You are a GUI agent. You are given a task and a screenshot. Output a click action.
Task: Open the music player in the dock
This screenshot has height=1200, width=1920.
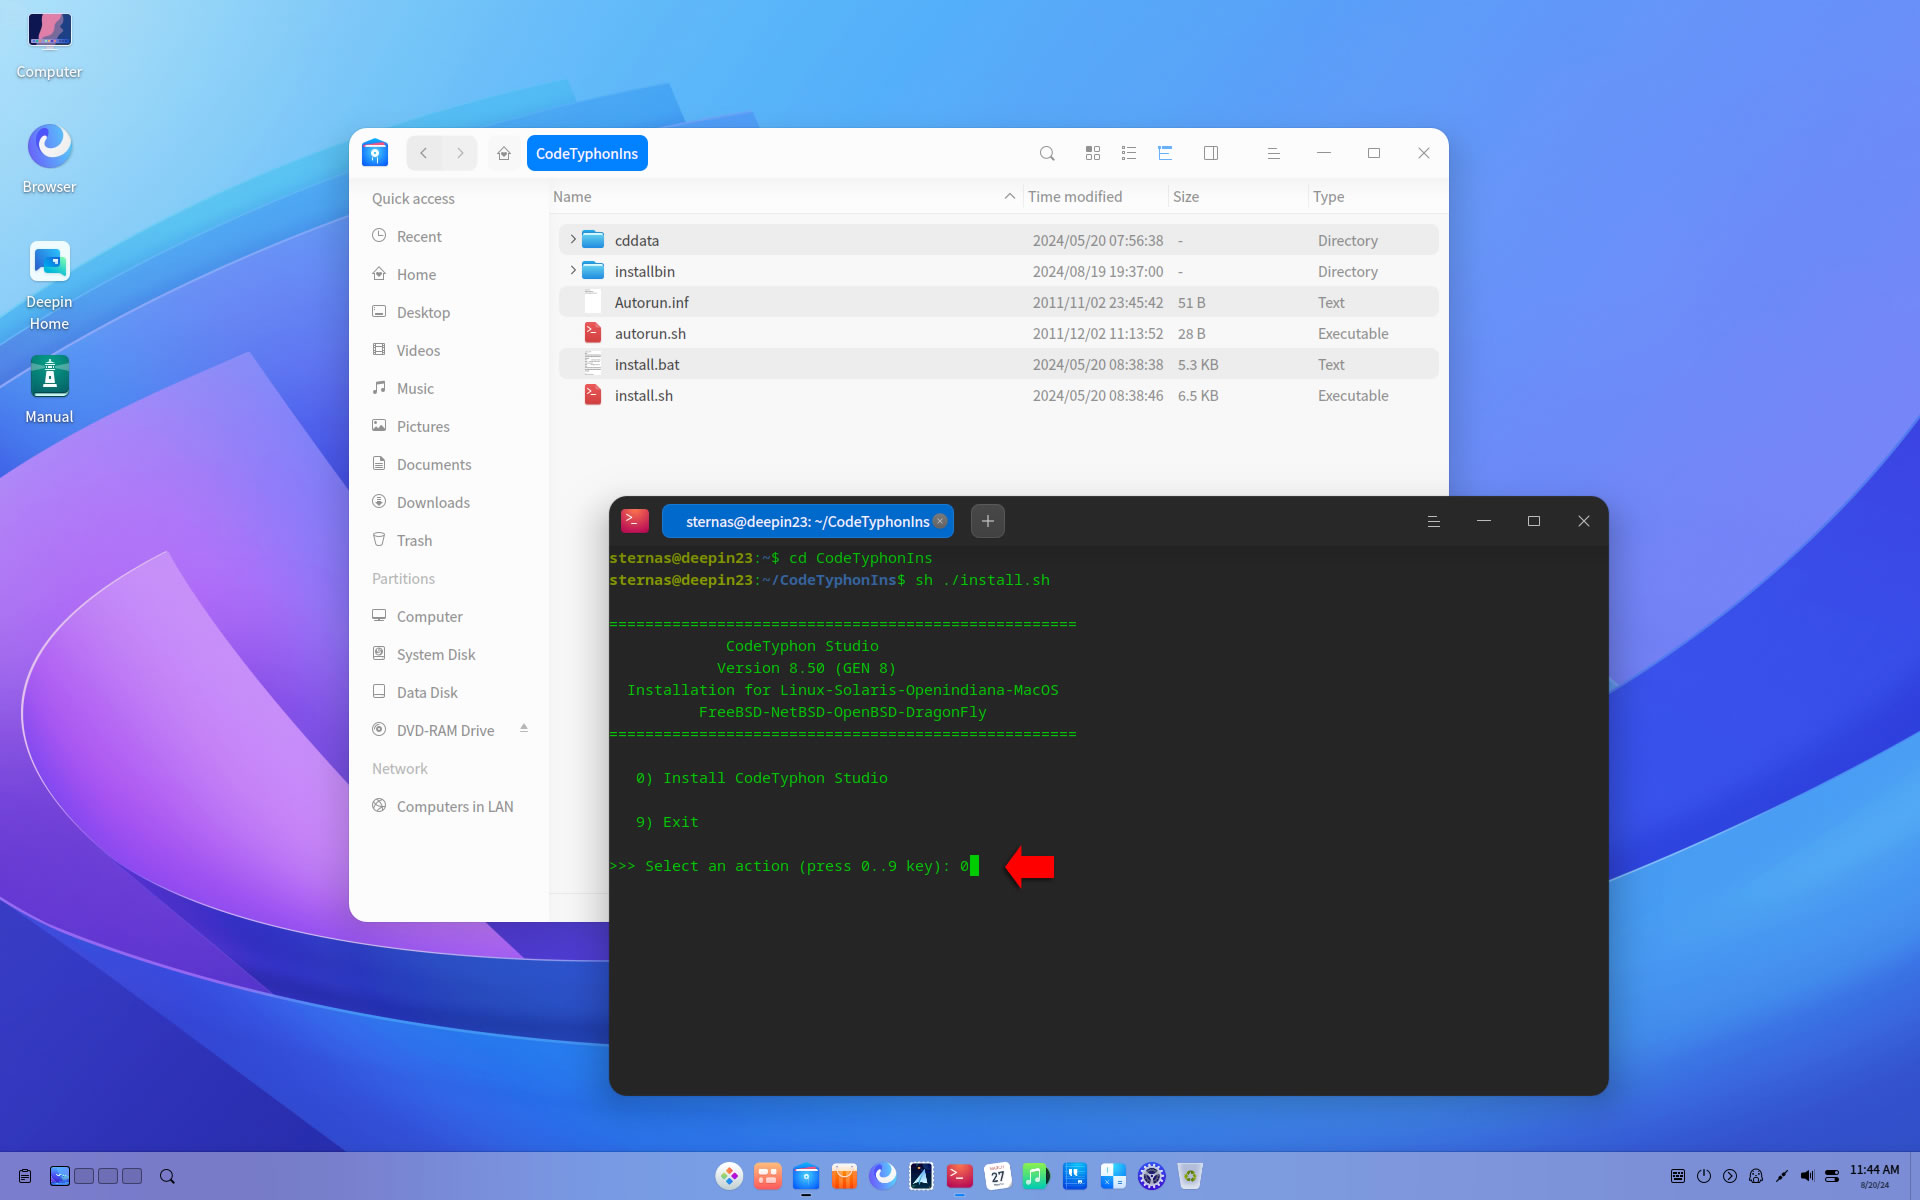click(x=1036, y=1176)
